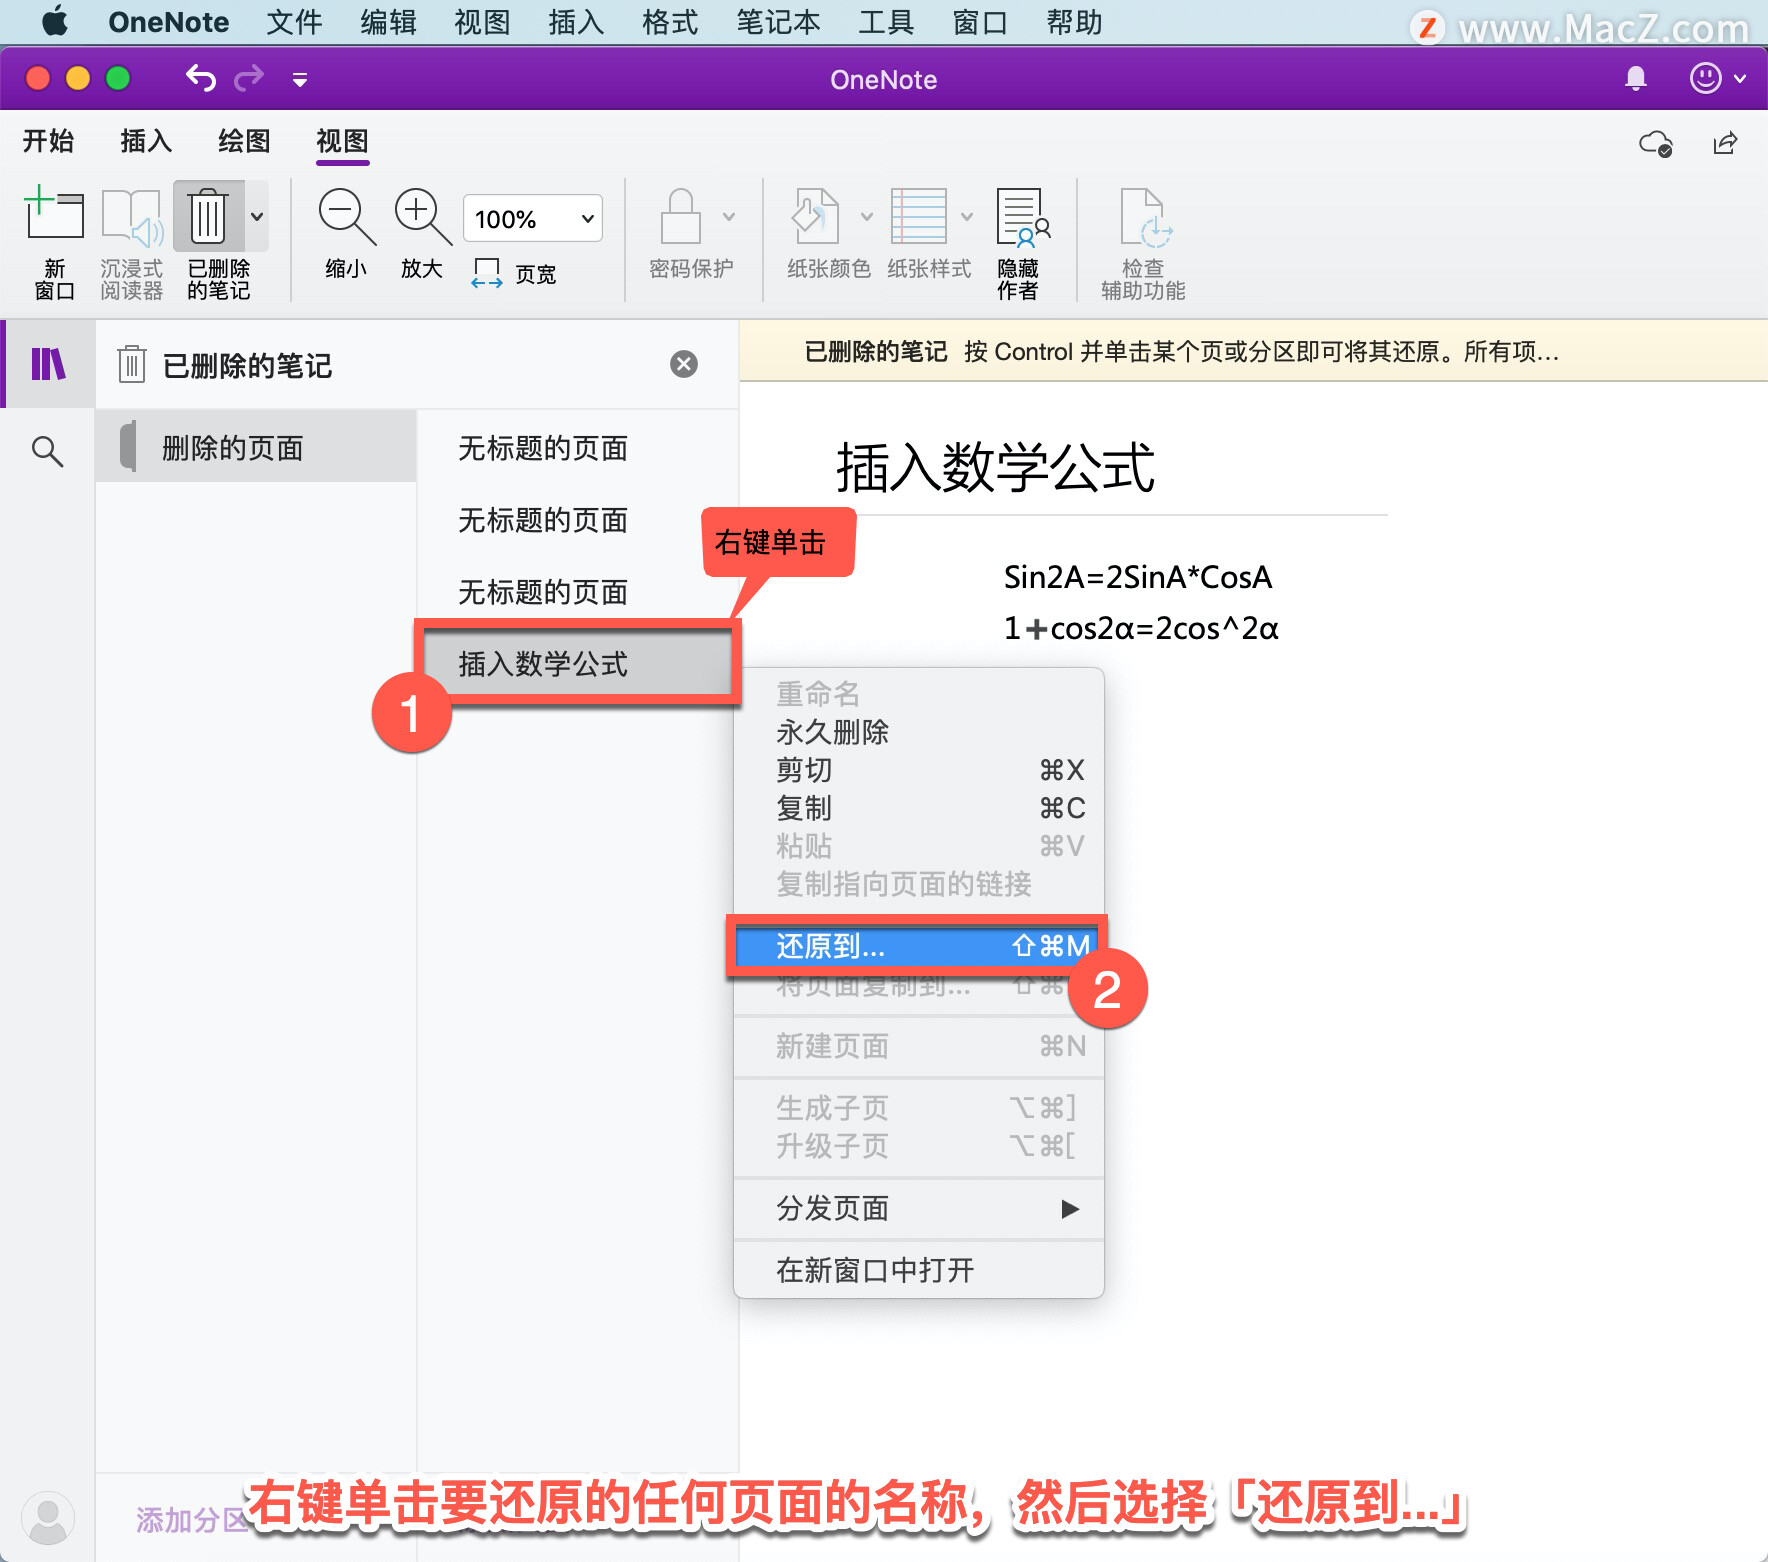Click the account avatar icon
This screenshot has height=1562, width=1768.
tap(48, 1517)
